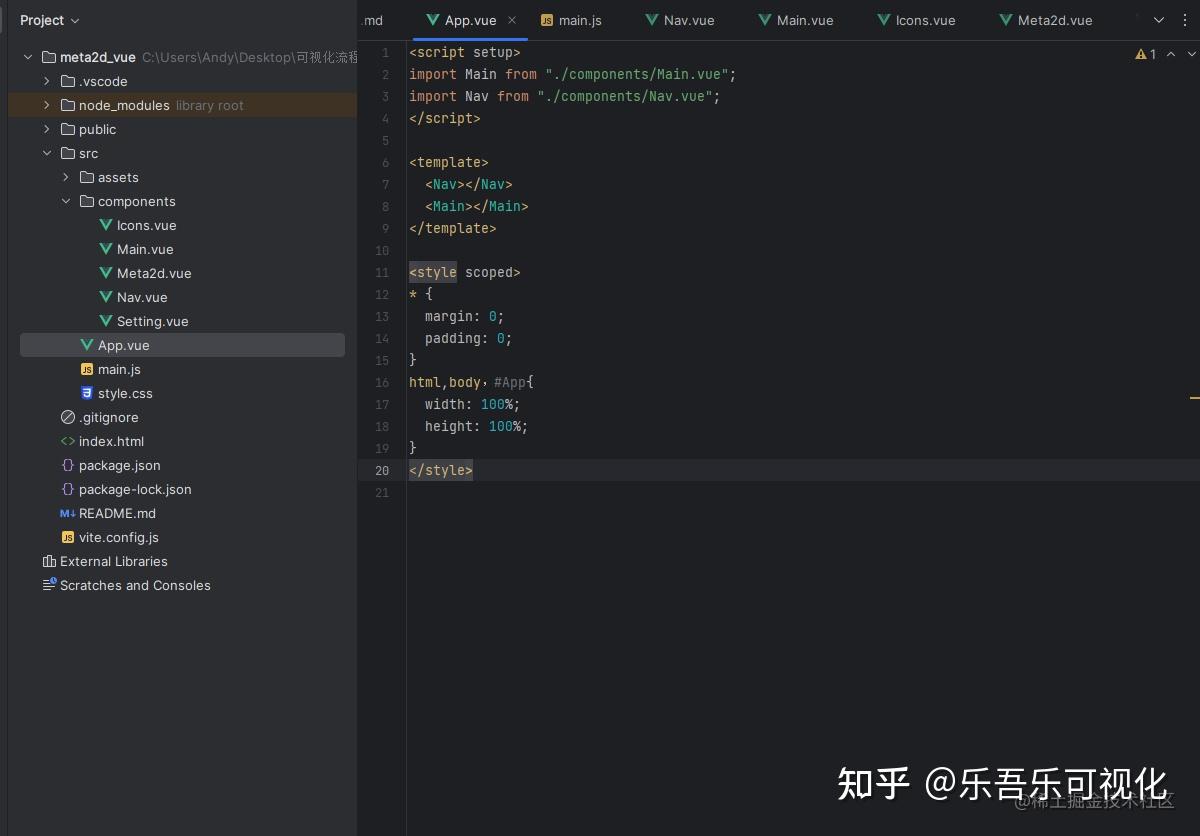Click line number 20 in the editor gutter
This screenshot has width=1200, height=836.
coord(382,470)
